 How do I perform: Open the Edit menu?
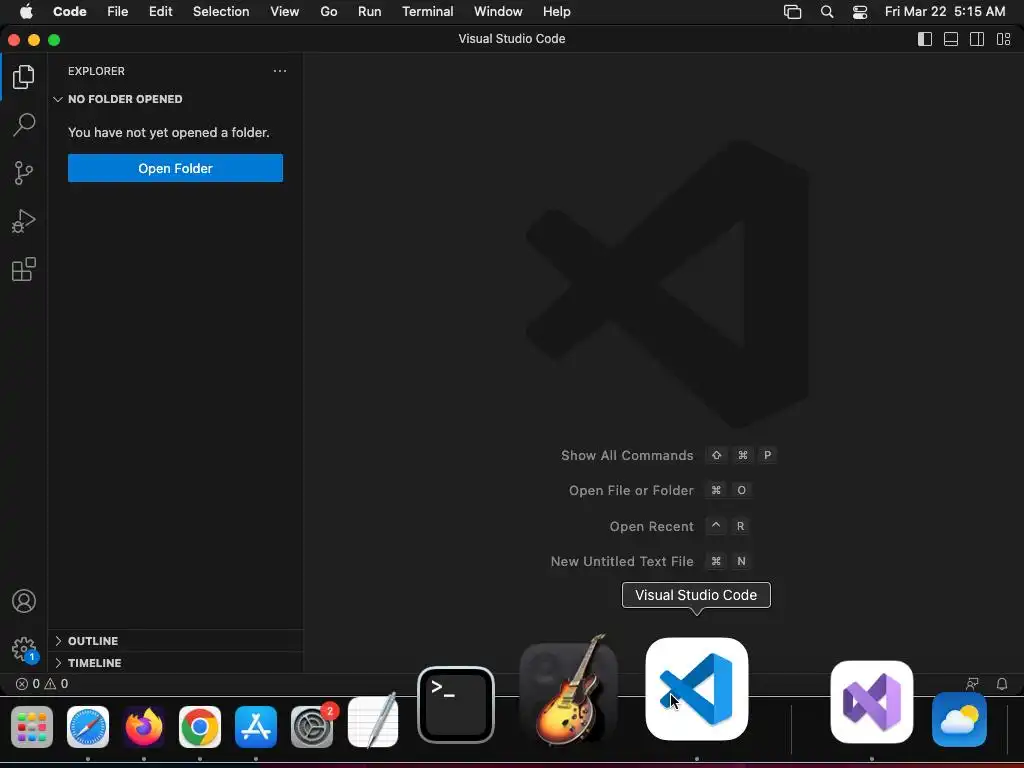pos(161,12)
